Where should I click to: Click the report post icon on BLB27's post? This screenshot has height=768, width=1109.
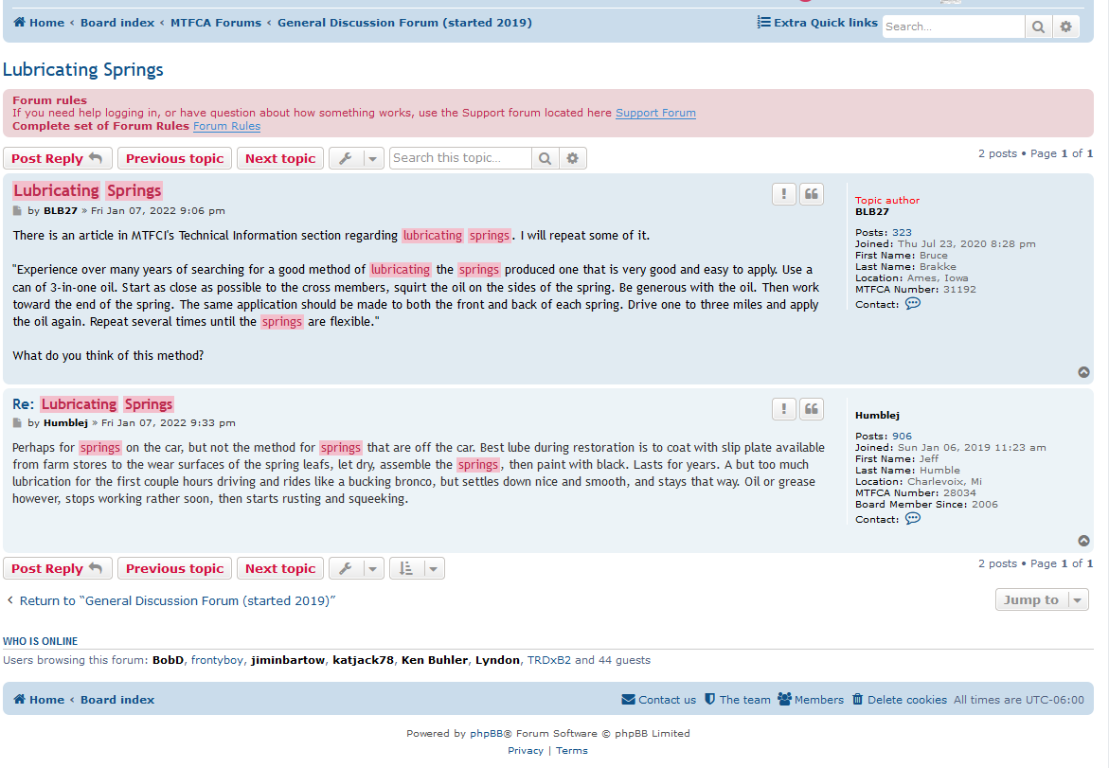point(784,194)
